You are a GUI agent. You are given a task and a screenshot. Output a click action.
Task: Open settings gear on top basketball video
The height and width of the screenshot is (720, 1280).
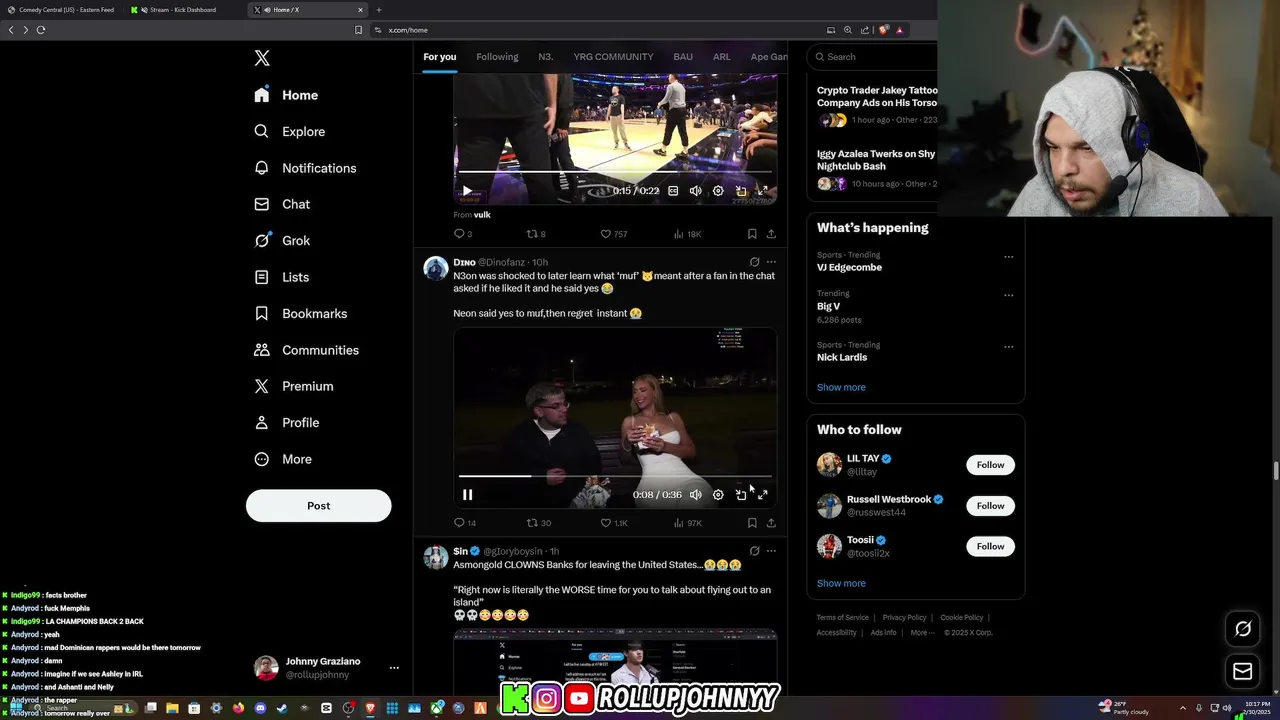(x=718, y=190)
